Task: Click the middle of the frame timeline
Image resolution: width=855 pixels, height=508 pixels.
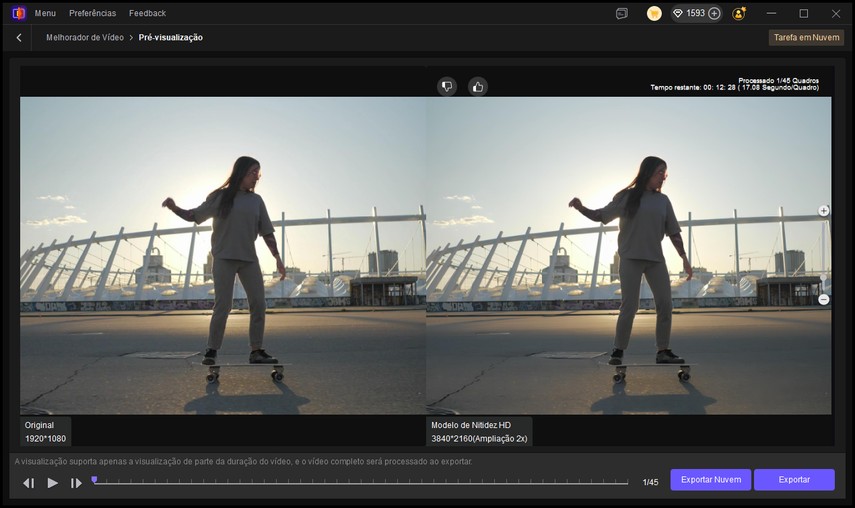Action: click(360, 482)
